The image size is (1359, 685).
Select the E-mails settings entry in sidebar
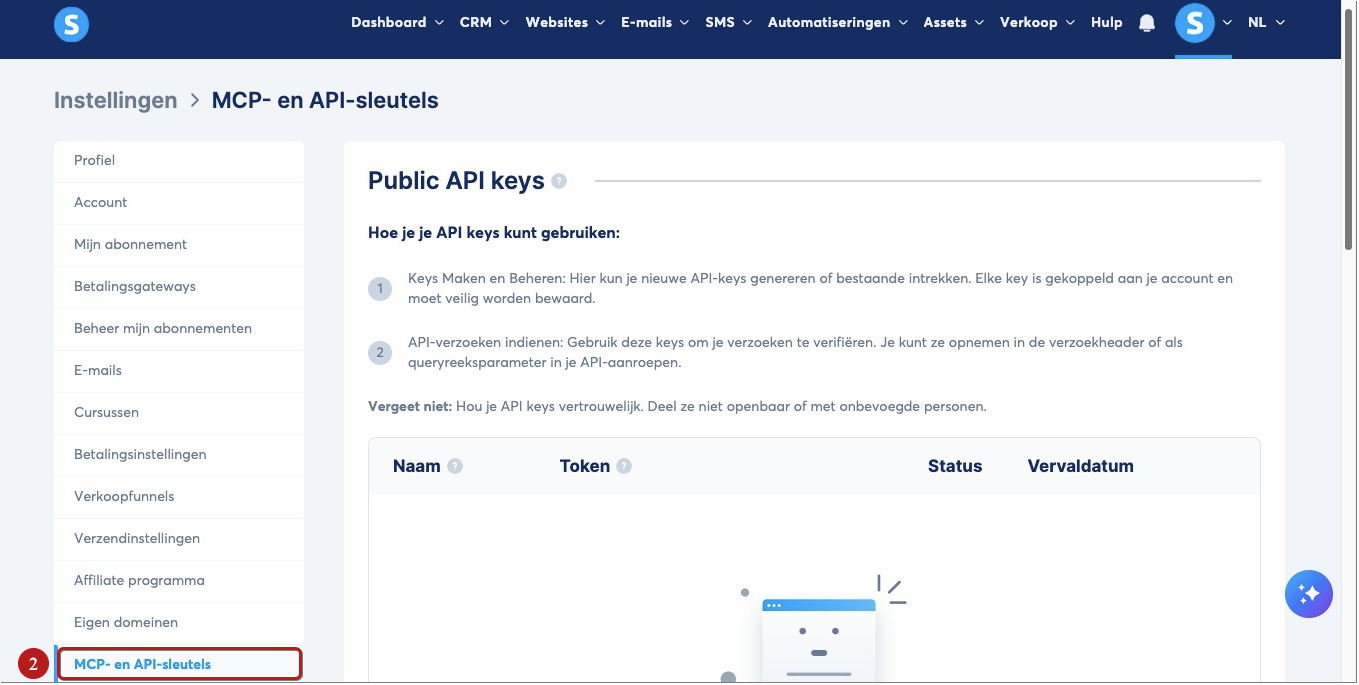tap(179, 370)
